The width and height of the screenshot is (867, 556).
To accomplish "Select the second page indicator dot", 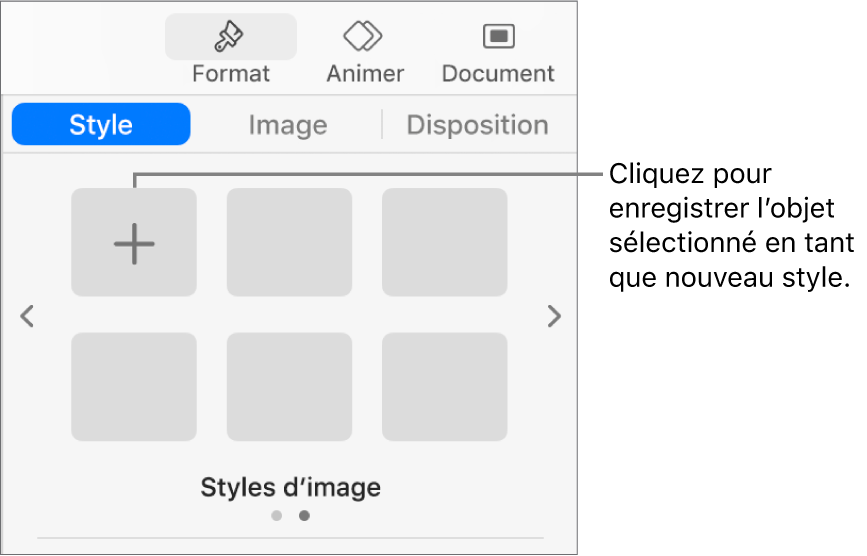I will pos(304,516).
